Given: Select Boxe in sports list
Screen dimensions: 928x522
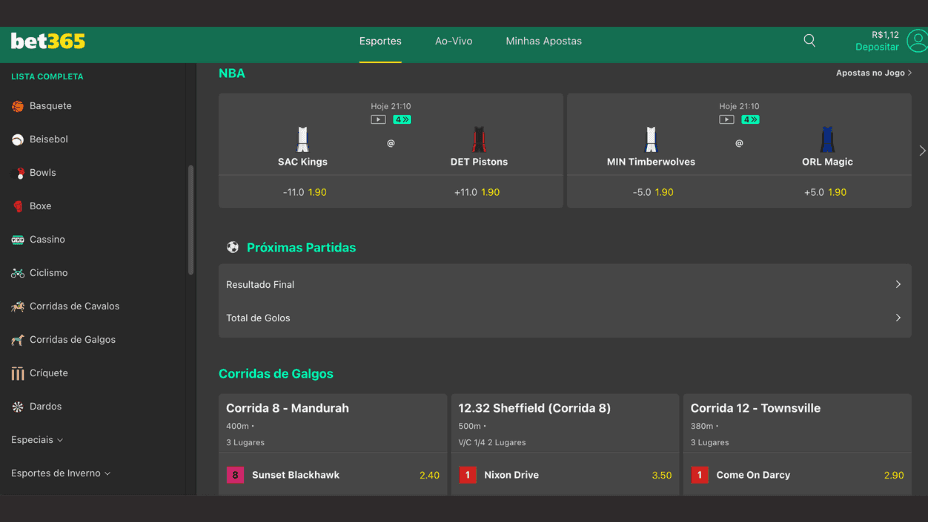Looking at the screenshot, I should point(40,206).
